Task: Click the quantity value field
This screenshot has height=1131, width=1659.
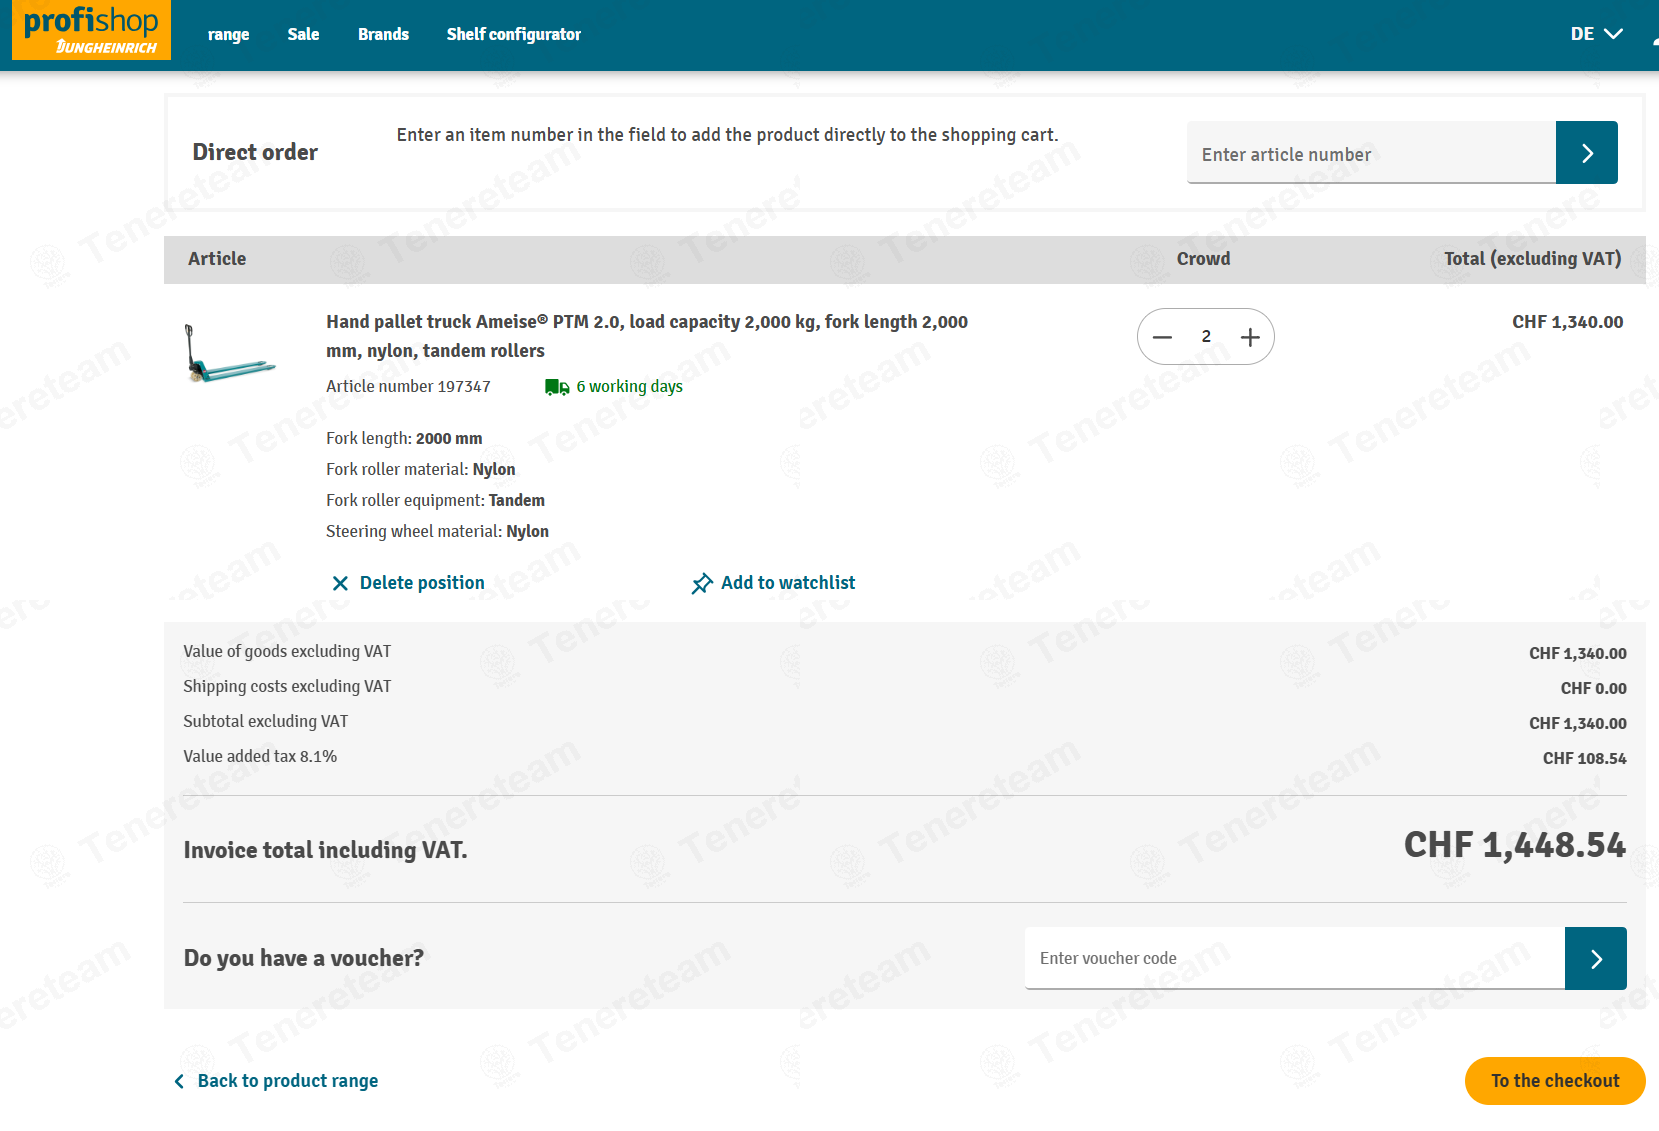Action: tap(1206, 337)
